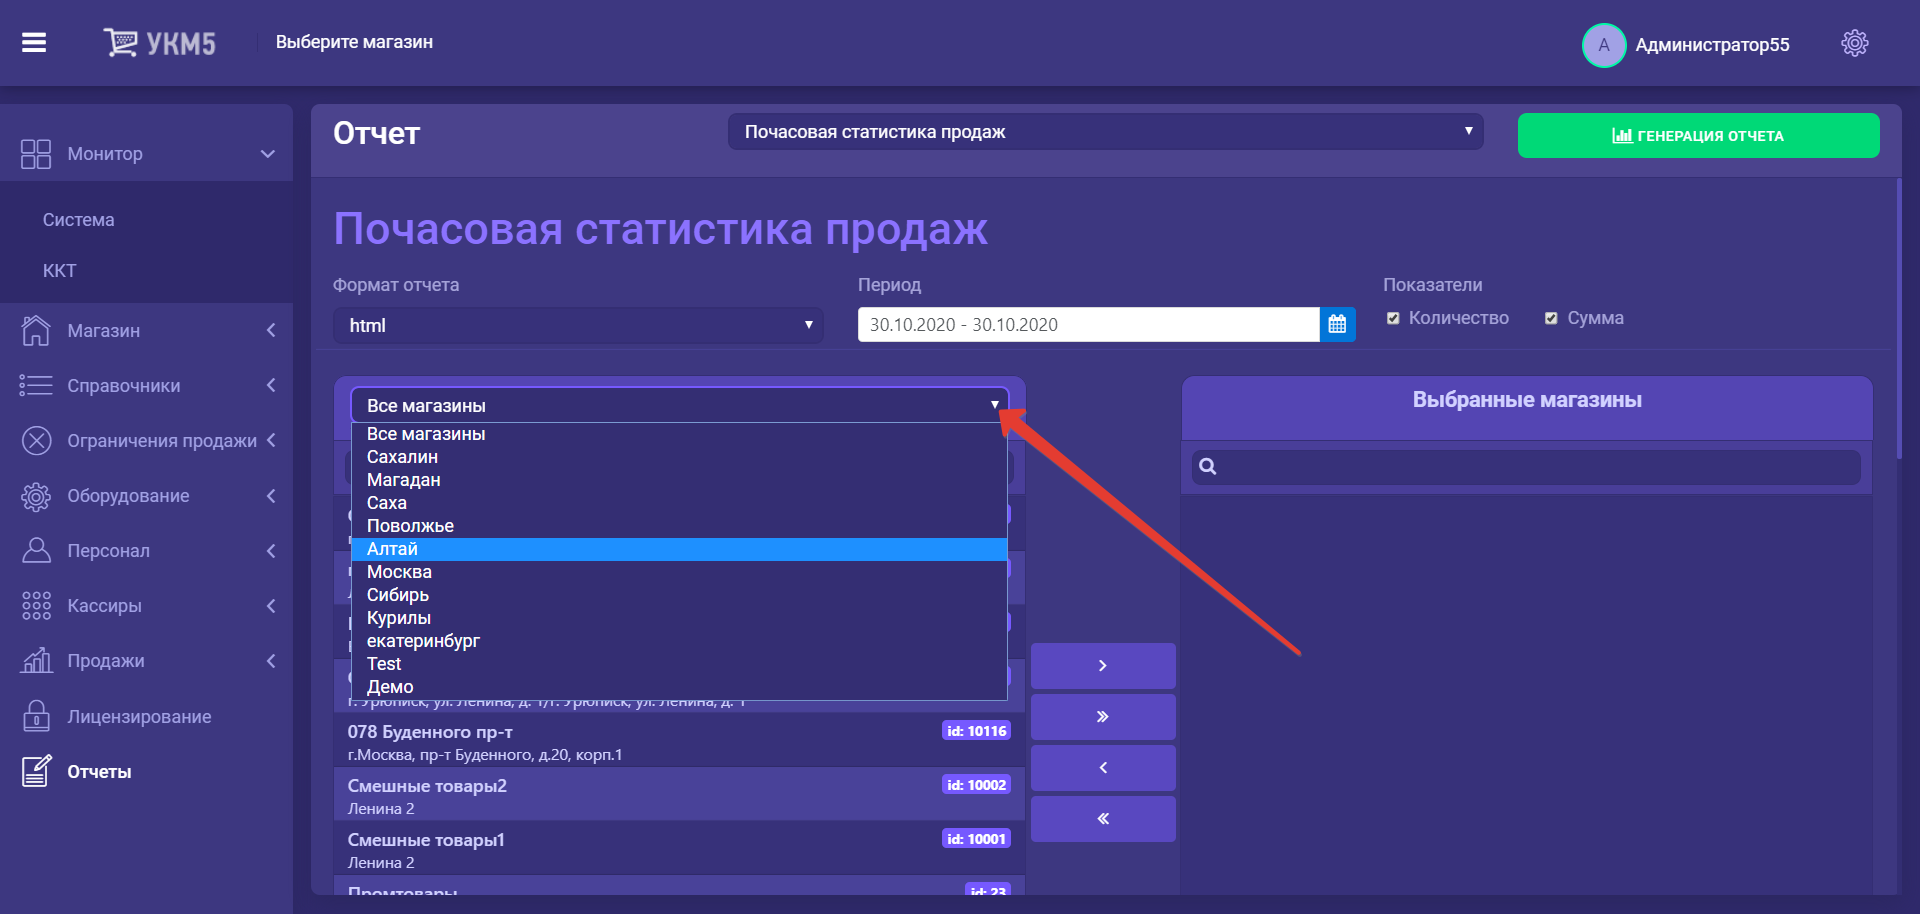Screen dimensions: 1920x914
Task: Click Выберите магазин header text
Action: click(x=354, y=42)
